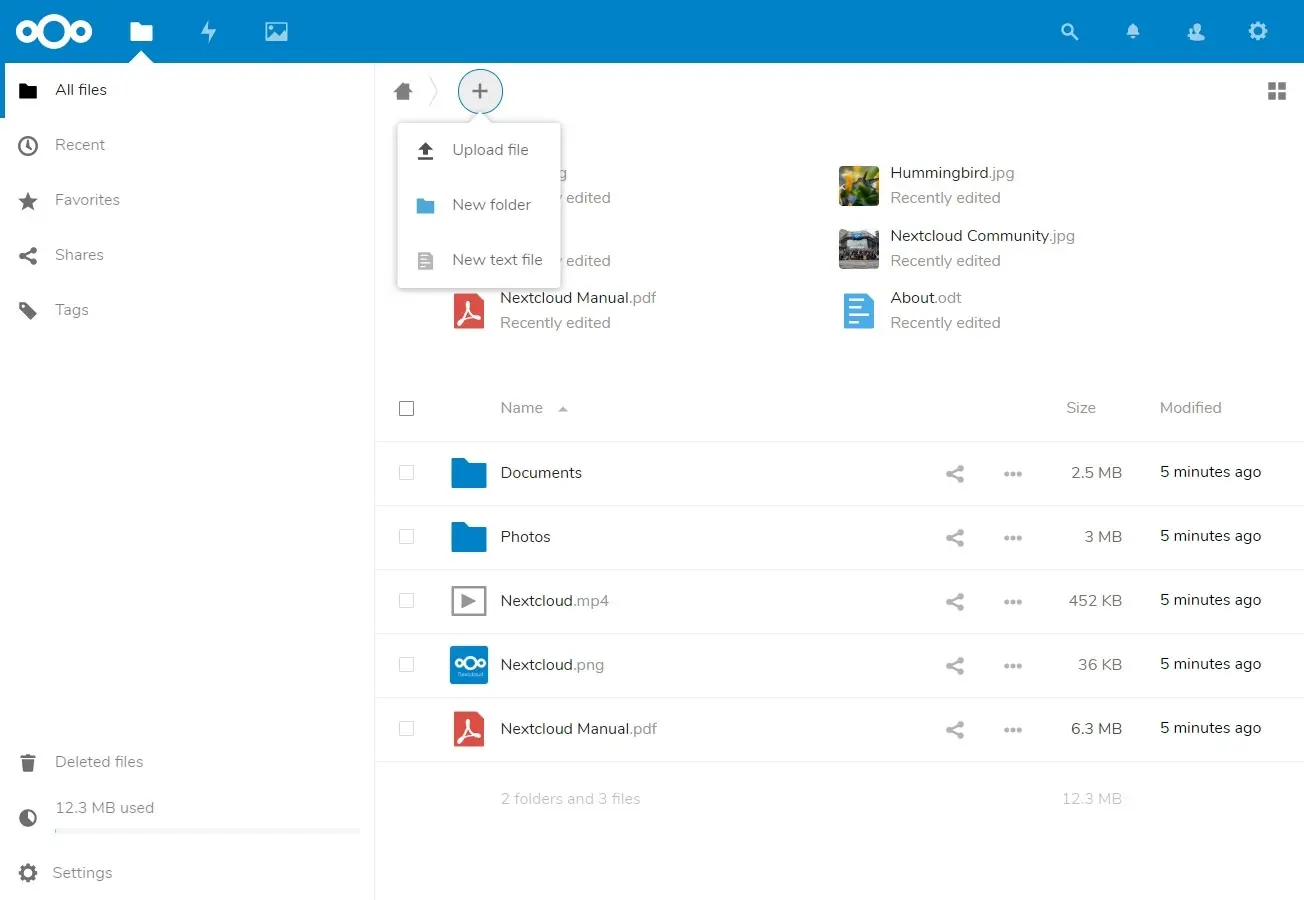
Task: Select the Nextcloud.mp4 checkbox
Action: pyautogui.click(x=406, y=601)
